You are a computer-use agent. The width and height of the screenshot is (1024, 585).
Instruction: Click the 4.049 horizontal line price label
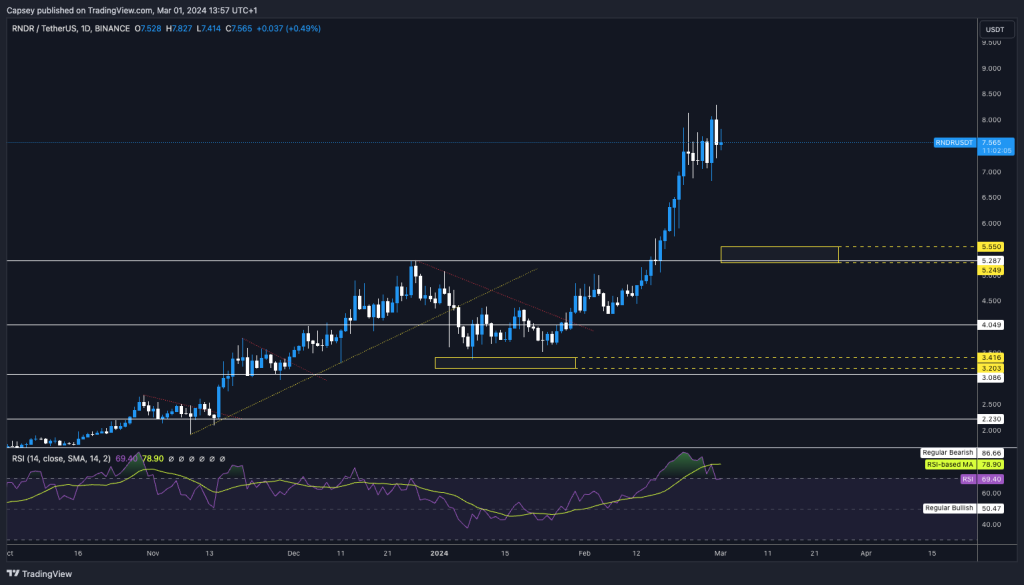pyautogui.click(x=991, y=324)
